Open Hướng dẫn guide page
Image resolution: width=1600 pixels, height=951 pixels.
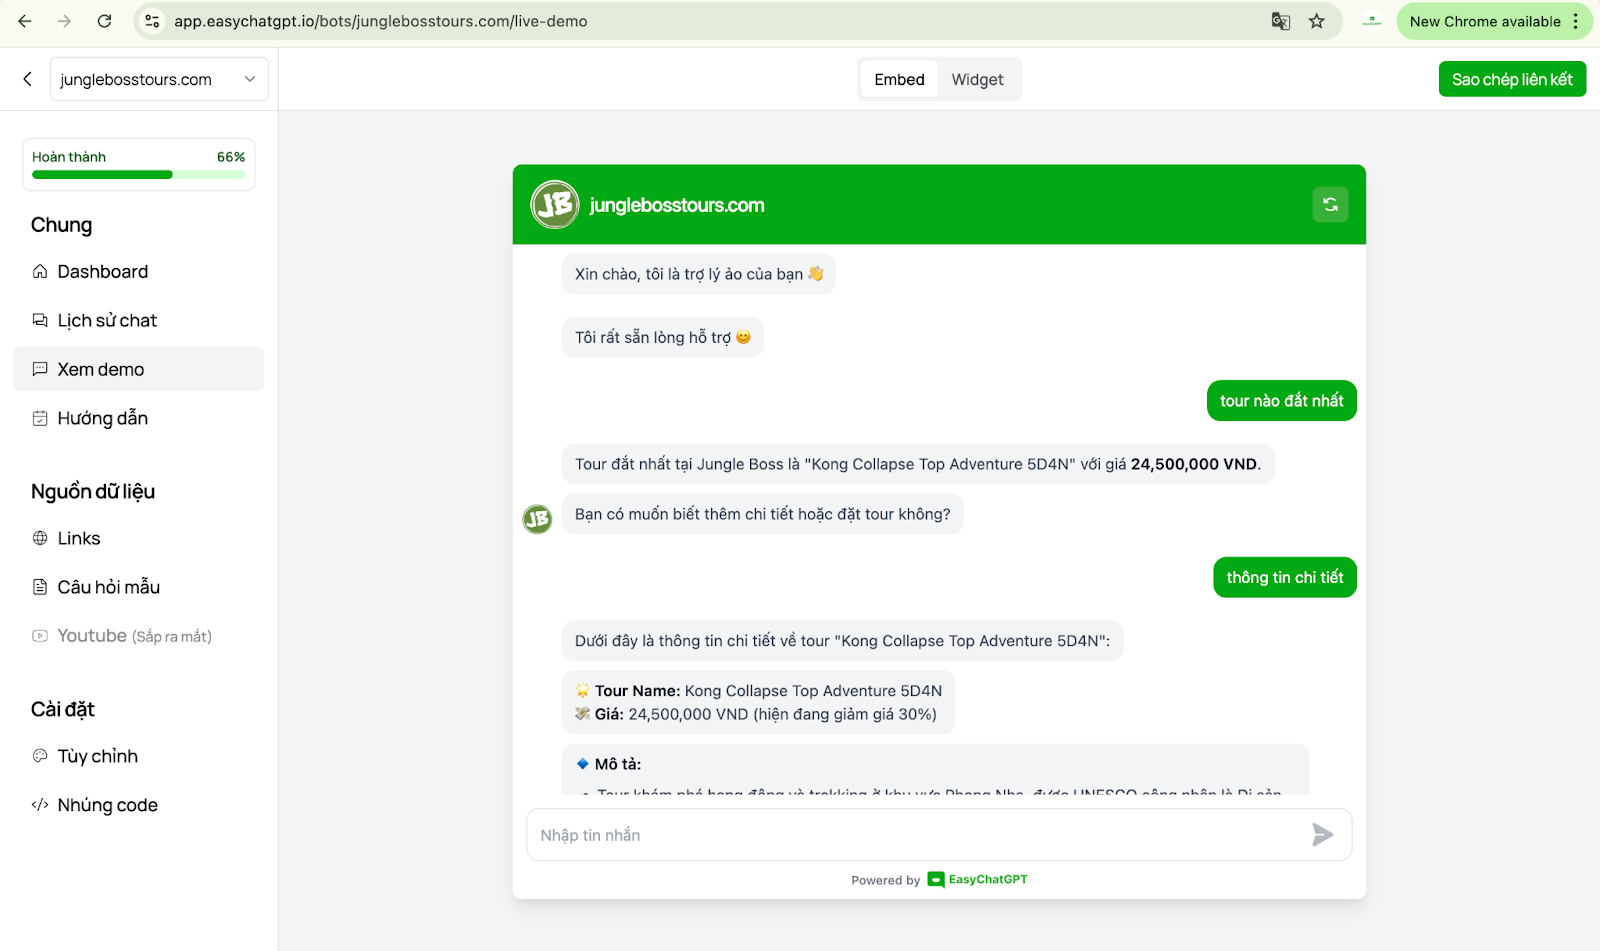point(138,418)
